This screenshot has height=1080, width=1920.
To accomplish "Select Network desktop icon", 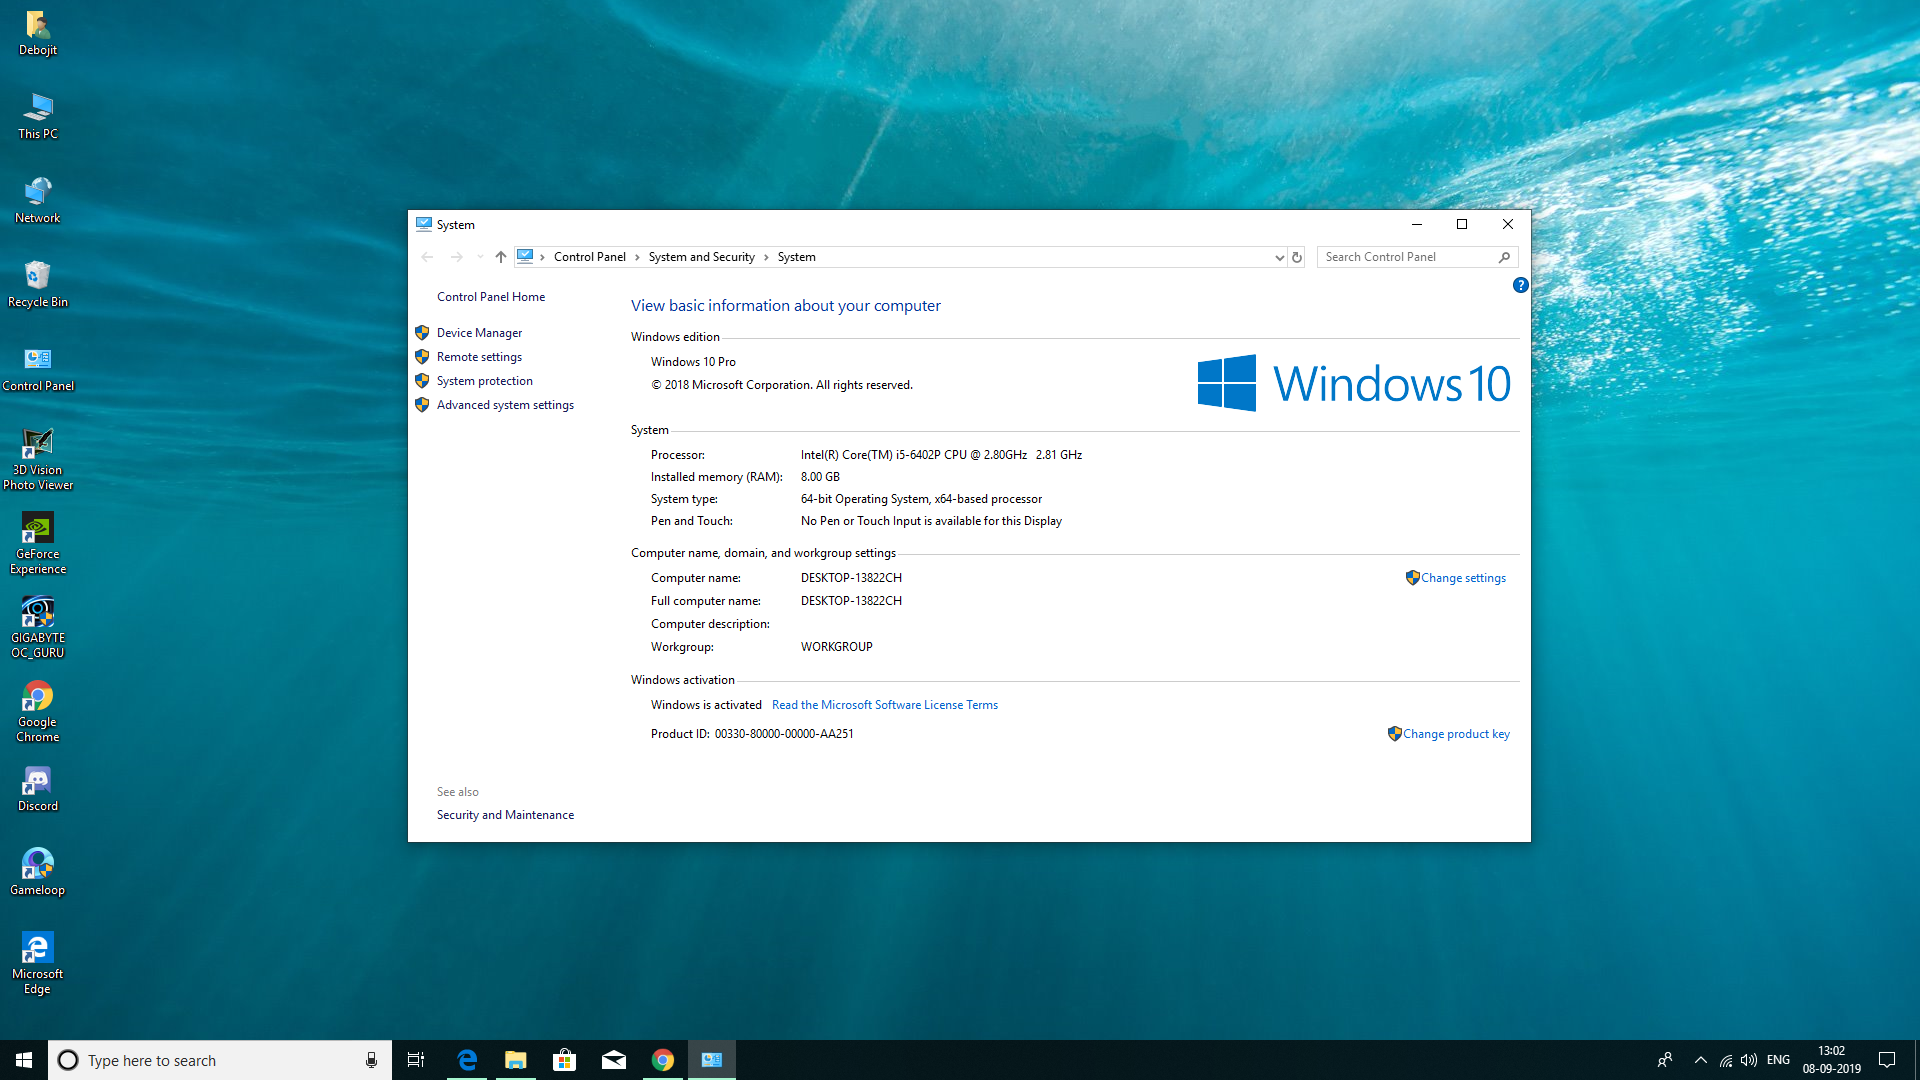I will pyautogui.click(x=38, y=200).
